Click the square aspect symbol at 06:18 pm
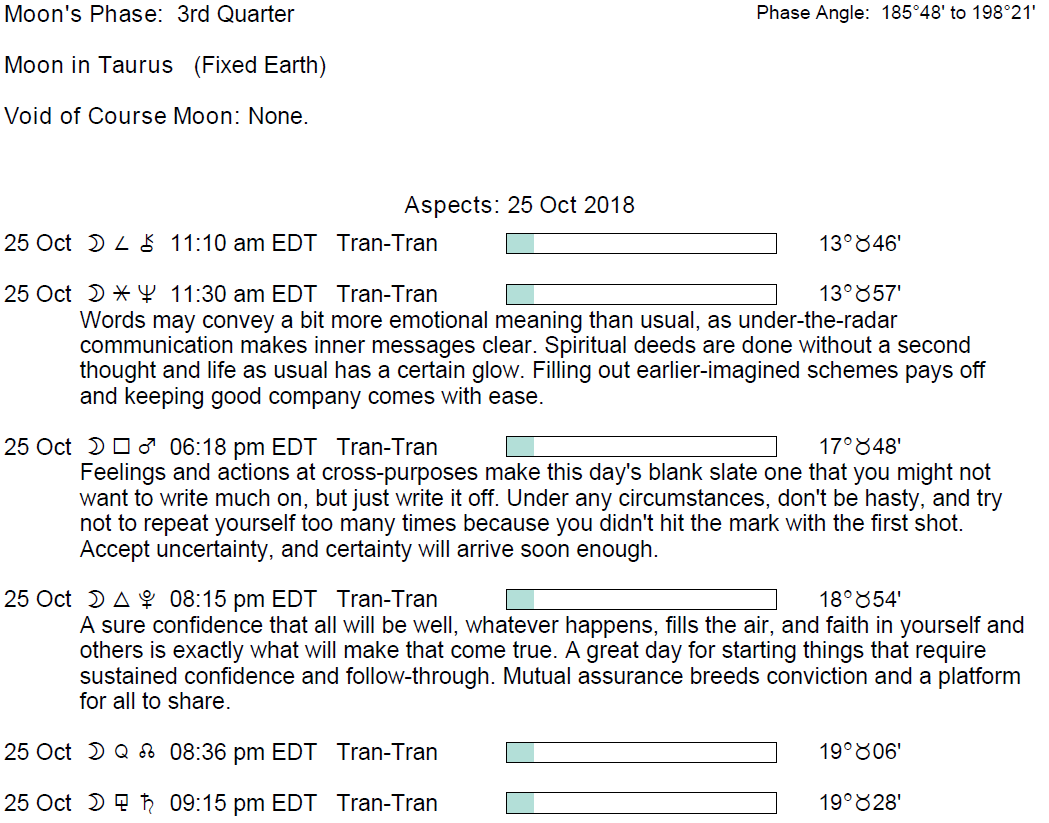The width and height of the screenshot is (1049, 823). click(122, 447)
